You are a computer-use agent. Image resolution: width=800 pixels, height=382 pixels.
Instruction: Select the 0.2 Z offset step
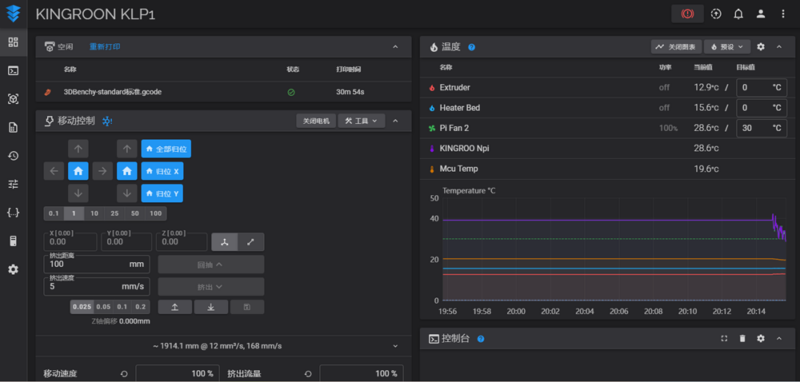[140, 307]
